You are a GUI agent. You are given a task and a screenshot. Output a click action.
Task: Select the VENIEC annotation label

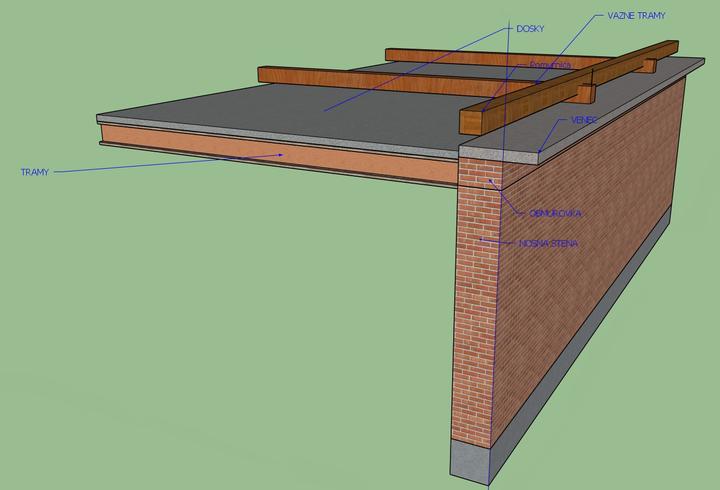point(585,119)
